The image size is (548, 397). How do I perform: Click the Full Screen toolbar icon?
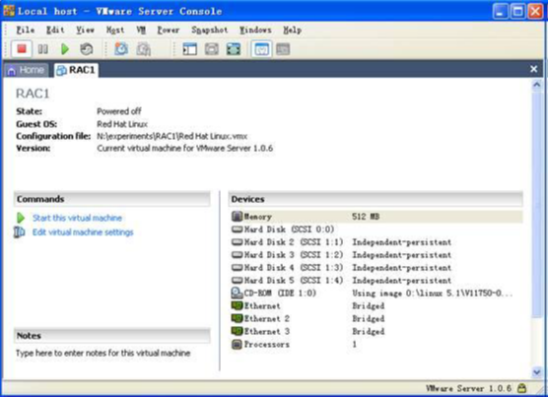233,49
